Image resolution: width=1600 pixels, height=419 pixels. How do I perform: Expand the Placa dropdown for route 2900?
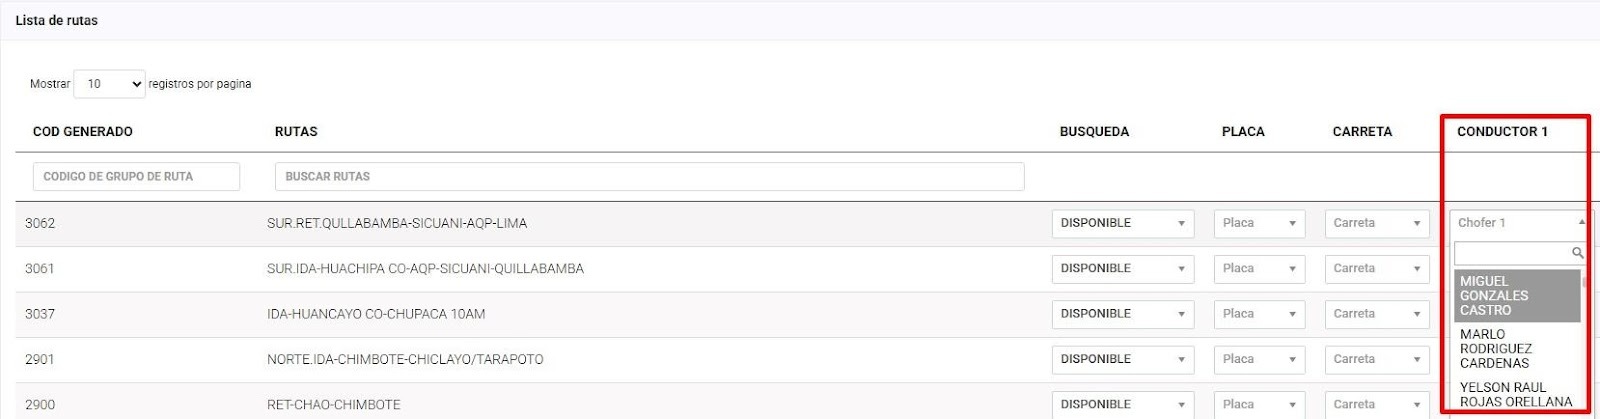1258,404
